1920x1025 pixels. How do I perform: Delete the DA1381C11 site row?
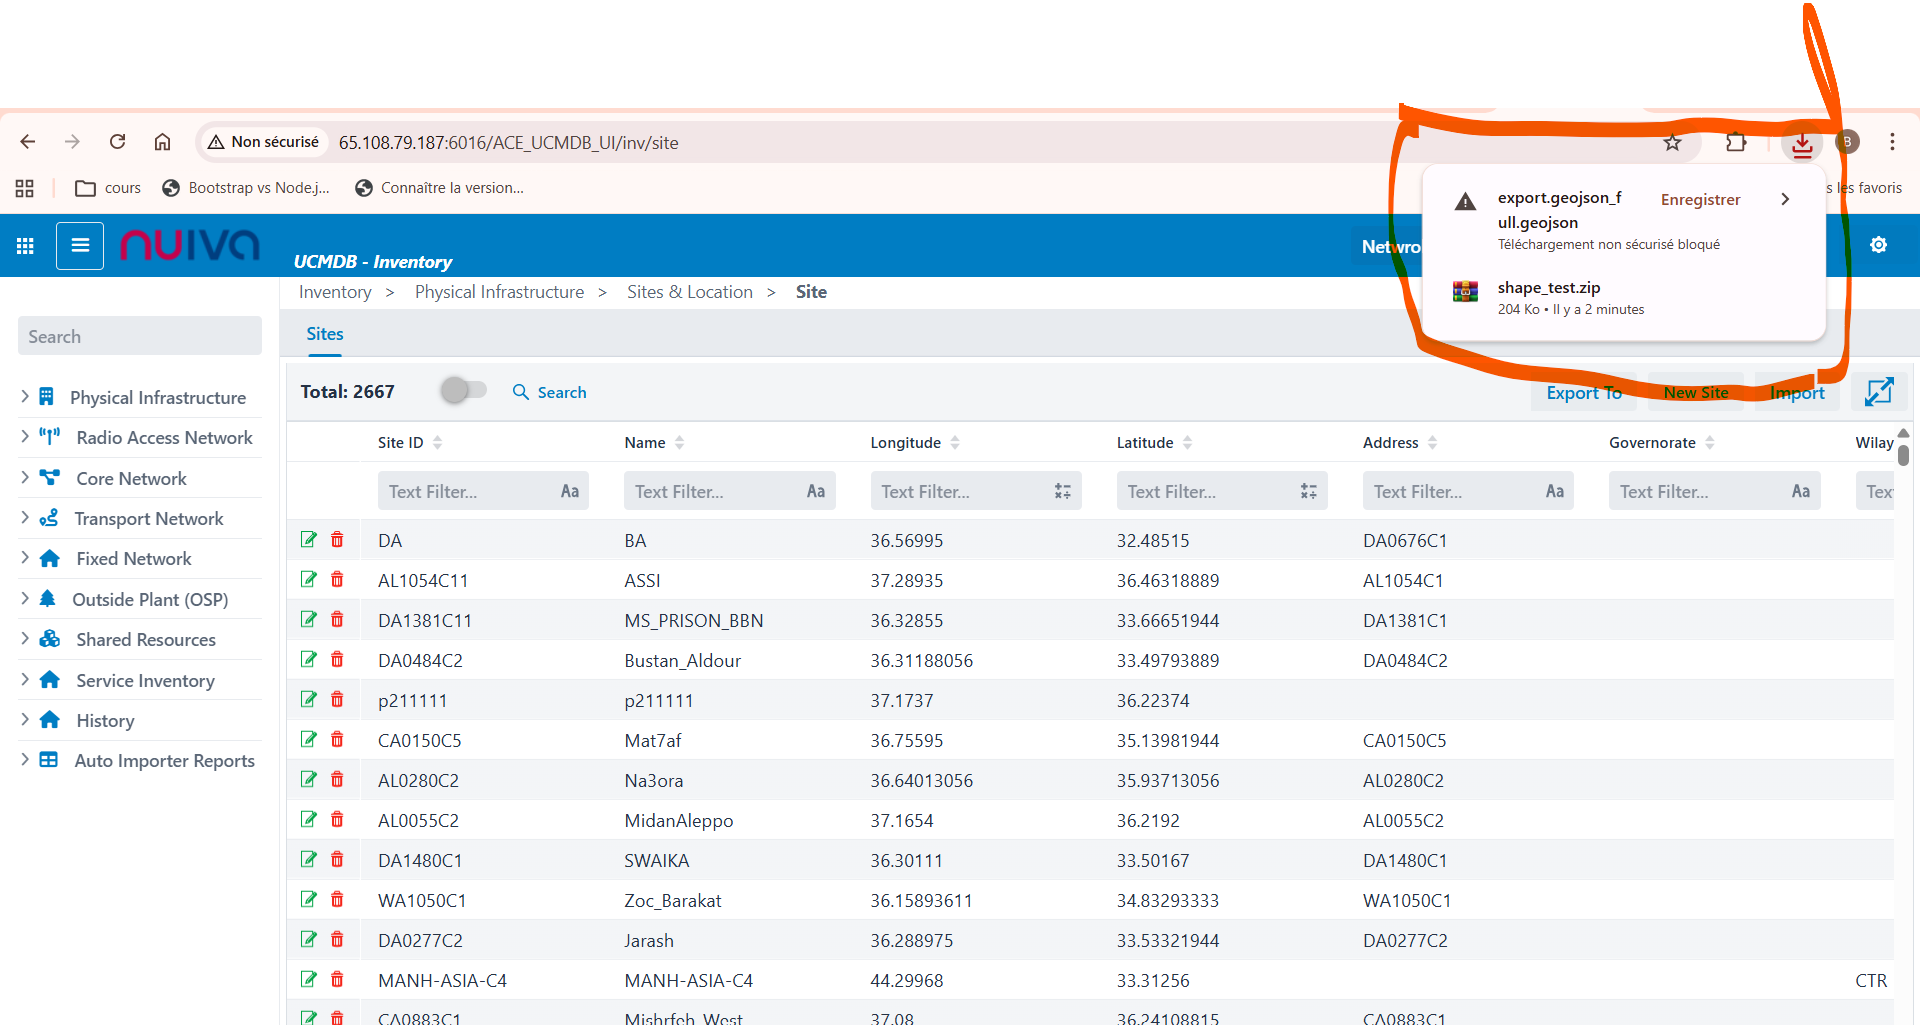coord(337,620)
